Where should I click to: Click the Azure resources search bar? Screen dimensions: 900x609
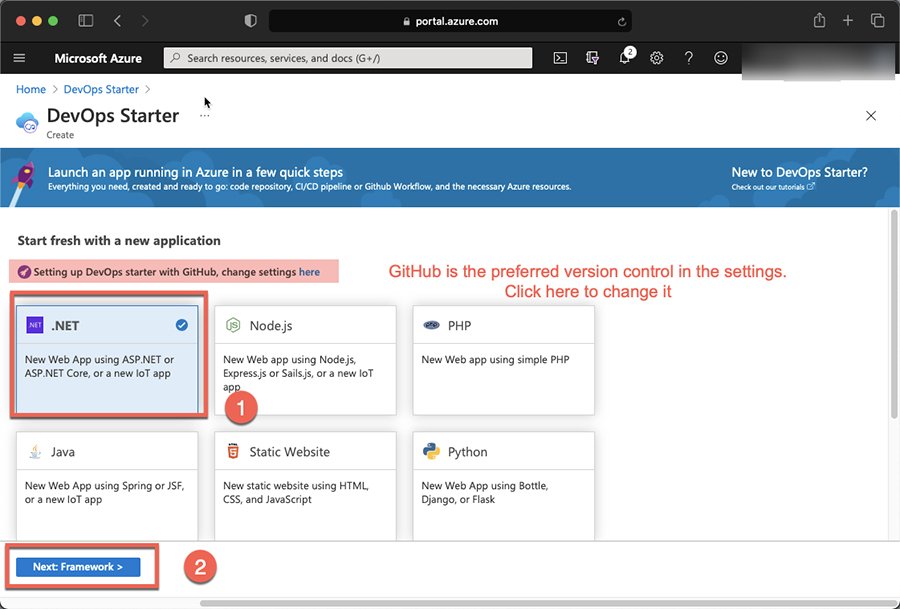tap(347, 58)
